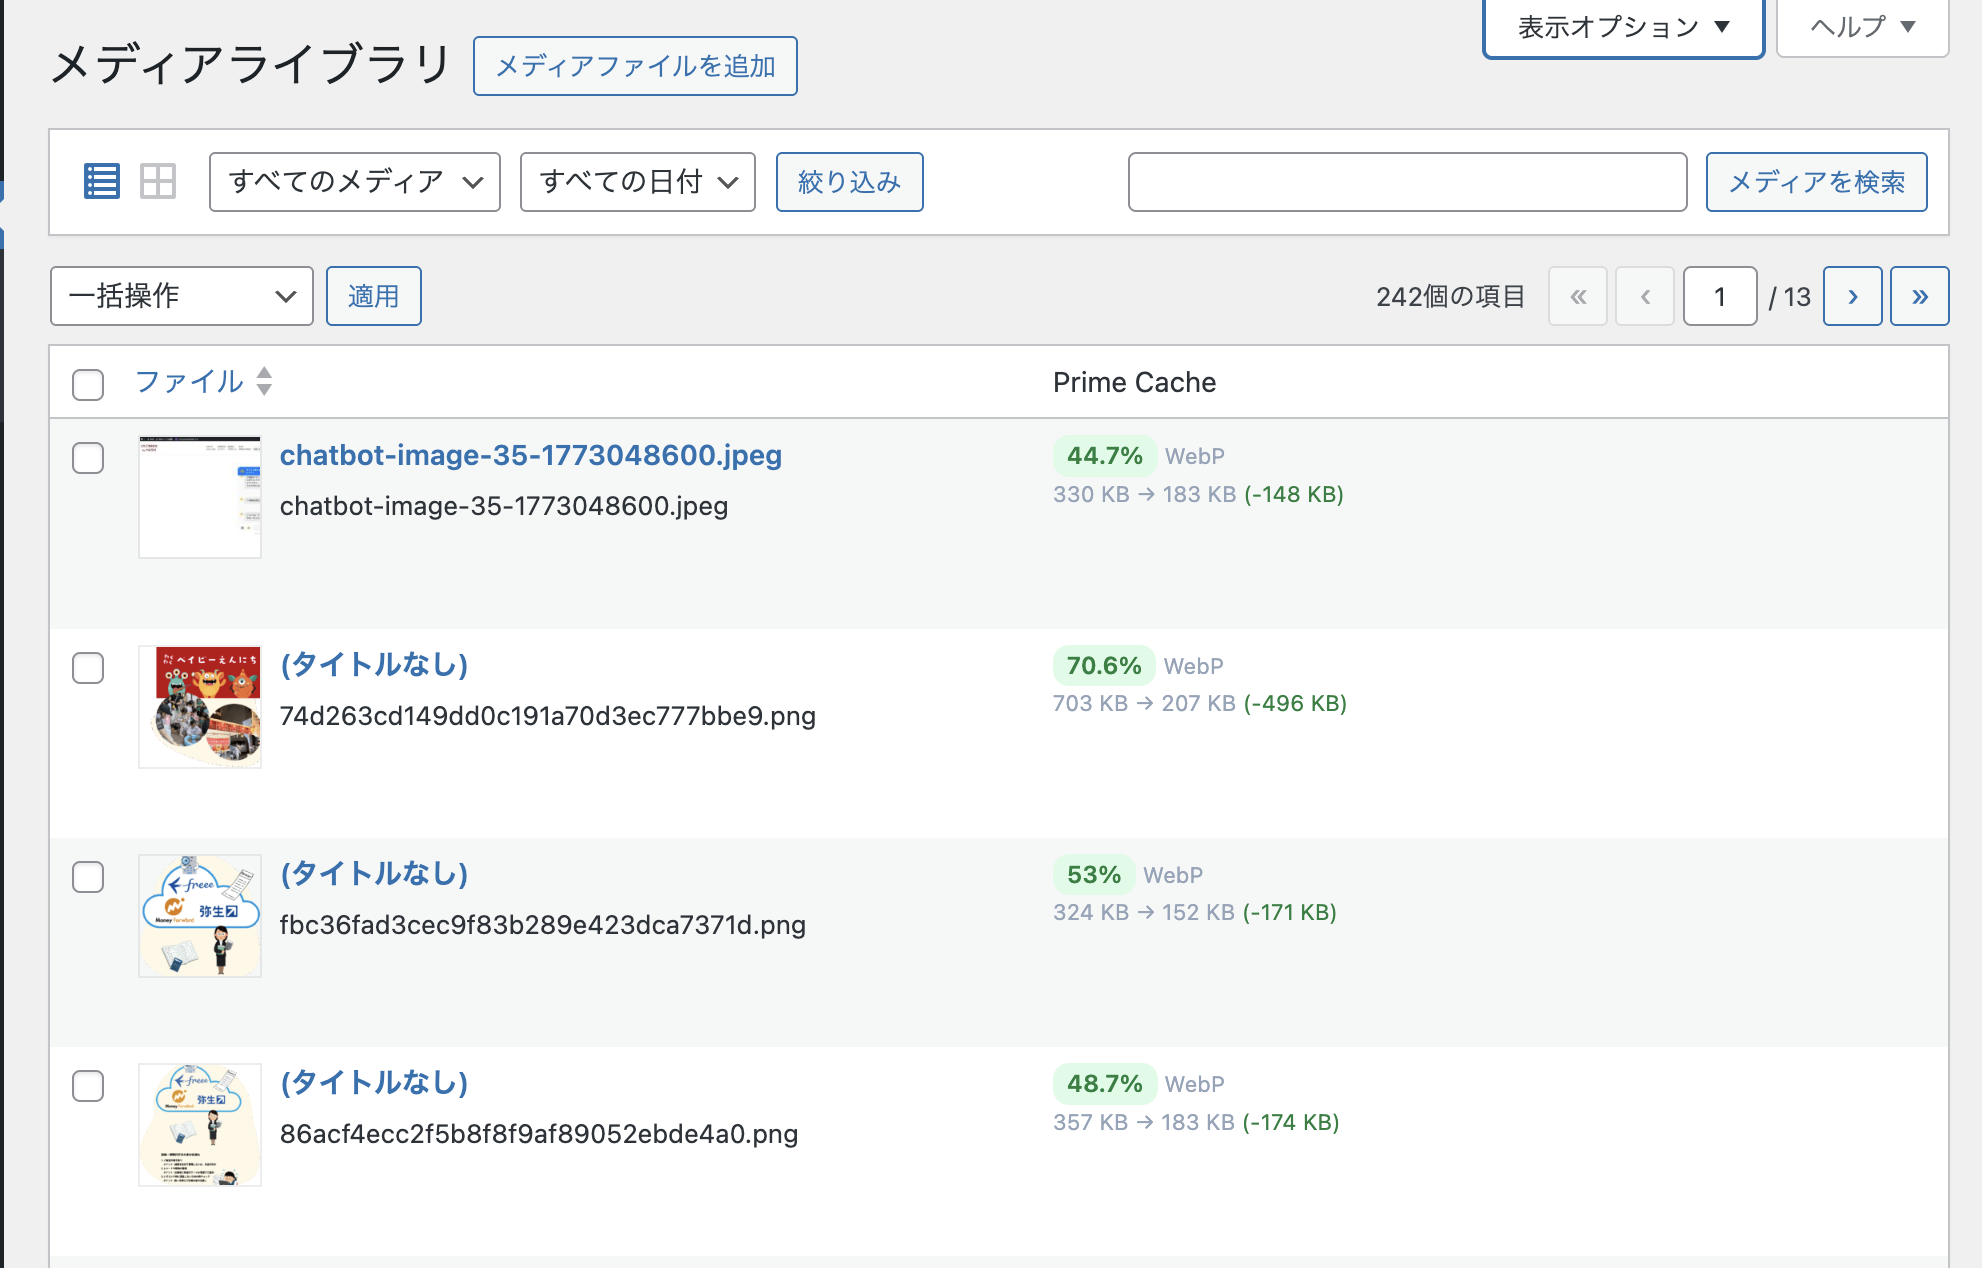Check the chatbot-image-35 row checkbox
This screenshot has height=1268, width=1982.
click(88, 458)
